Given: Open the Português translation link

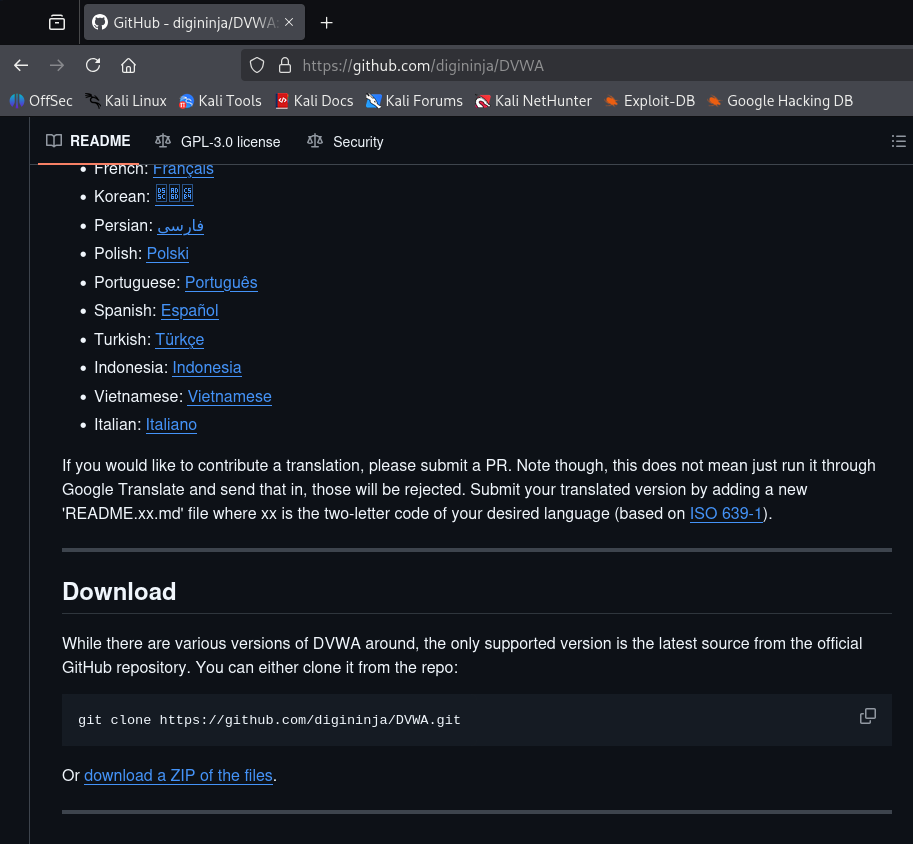Looking at the screenshot, I should click(x=221, y=282).
